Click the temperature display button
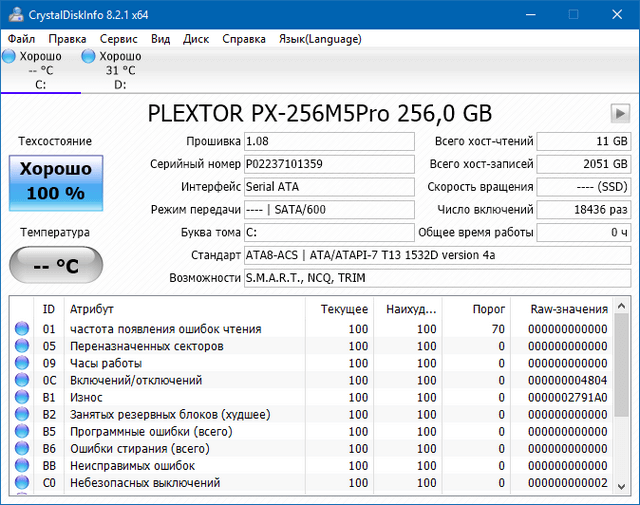 coord(55,266)
